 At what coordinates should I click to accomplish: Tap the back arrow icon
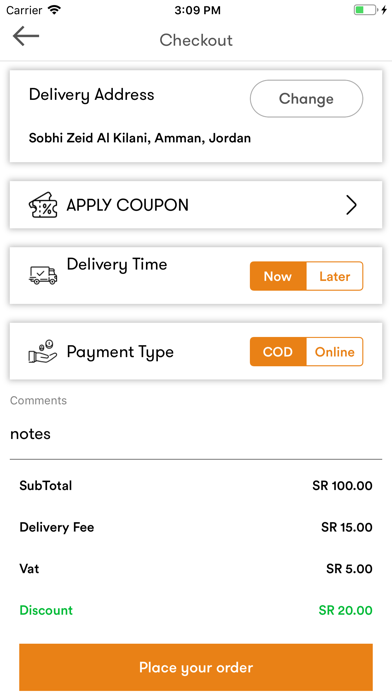[x=26, y=36]
